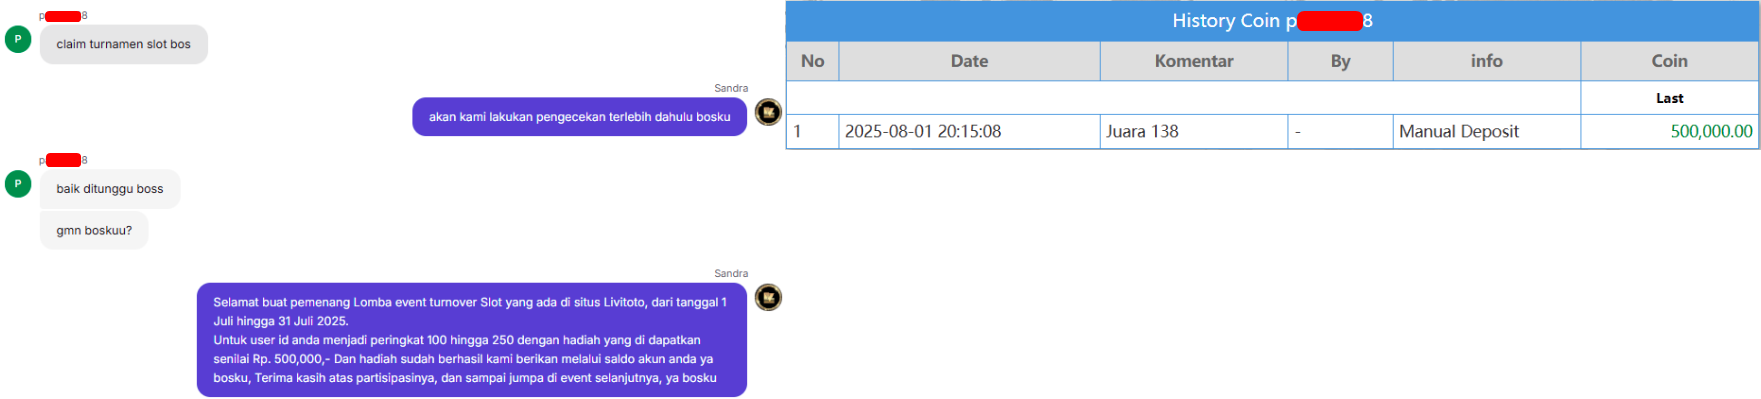
Task: Click Sandra's avatar beside the long message
Action: (768, 297)
